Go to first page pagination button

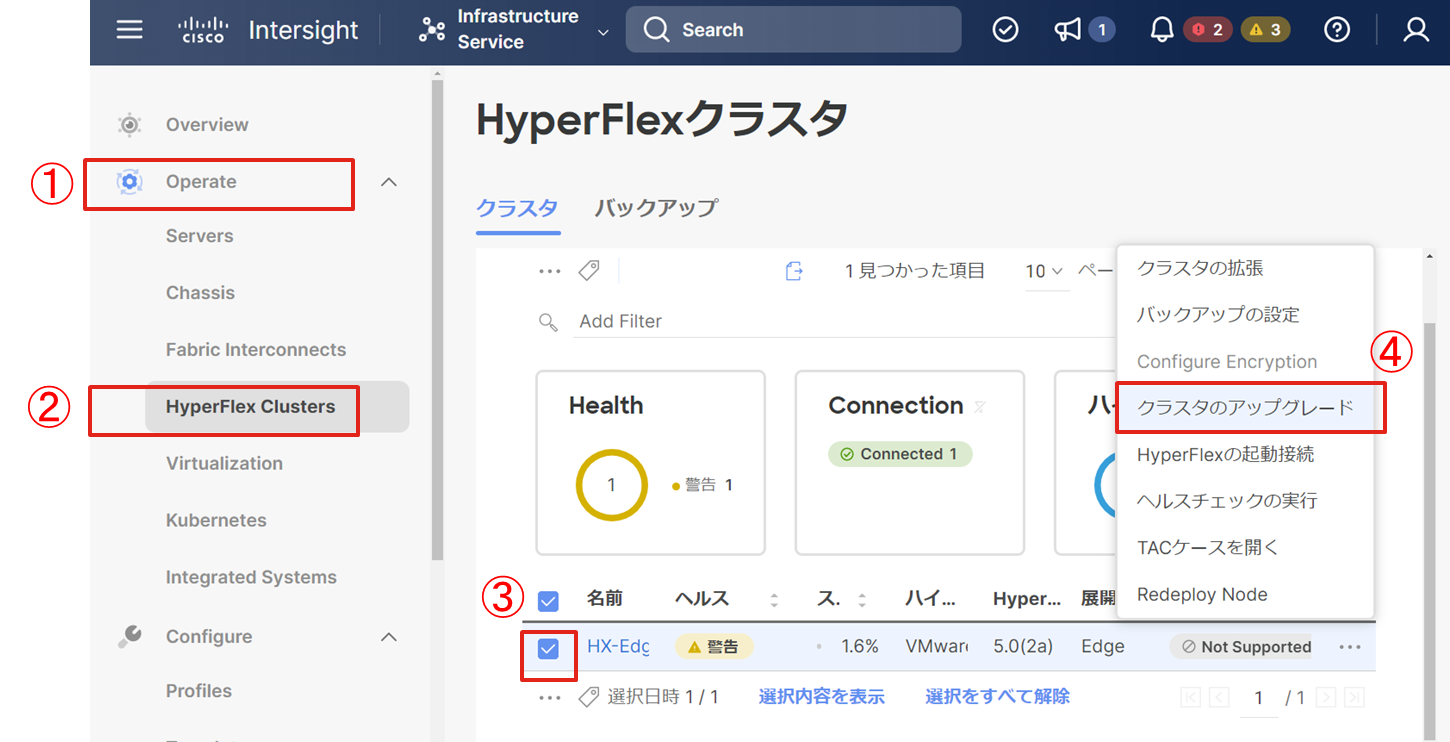pyautogui.click(x=1190, y=697)
